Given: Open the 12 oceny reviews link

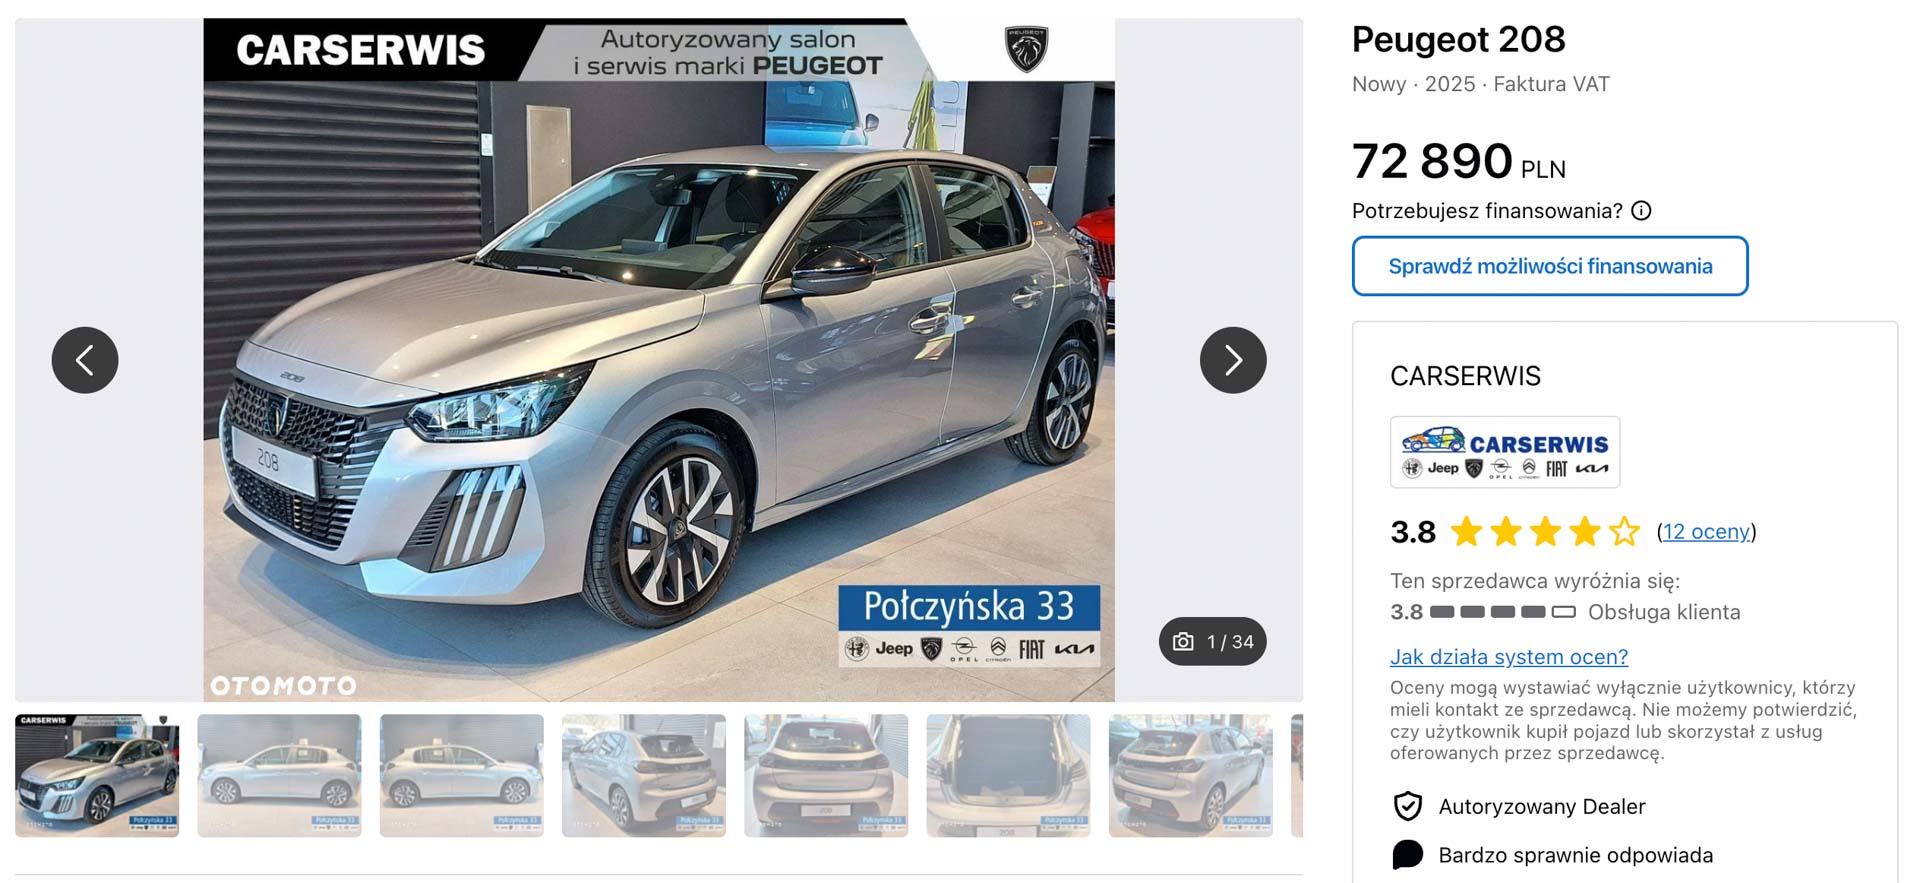Looking at the screenshot, I should click(x=1707, y=532).
